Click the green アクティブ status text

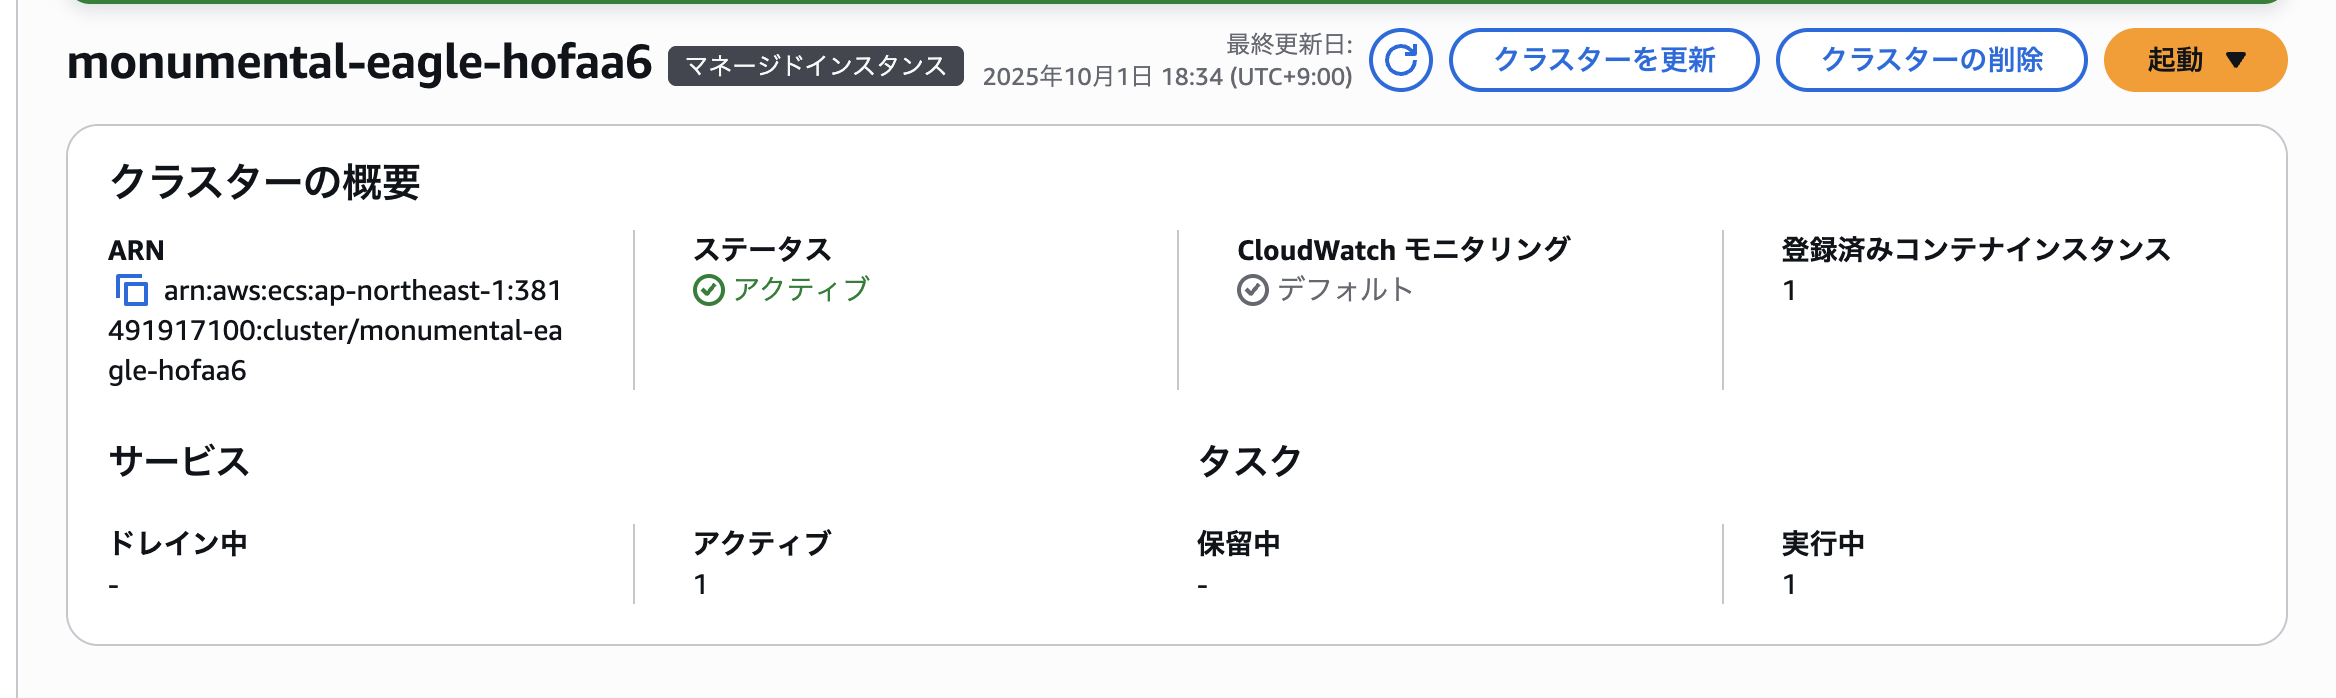801,290
